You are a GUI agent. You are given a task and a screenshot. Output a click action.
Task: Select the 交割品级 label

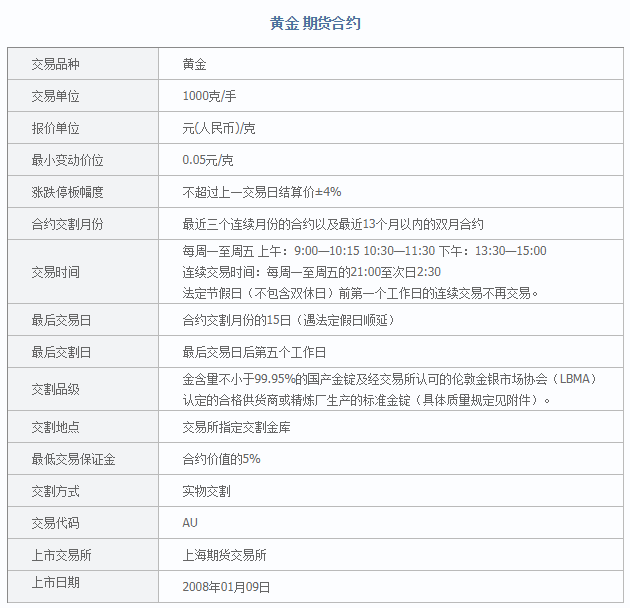pos(55,390)
